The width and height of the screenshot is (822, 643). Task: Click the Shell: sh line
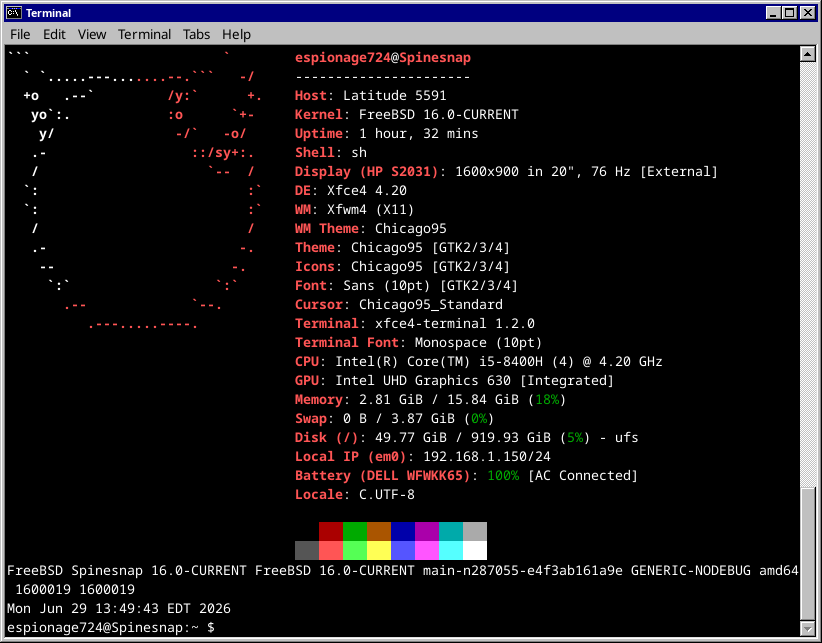tap(331, 152)
